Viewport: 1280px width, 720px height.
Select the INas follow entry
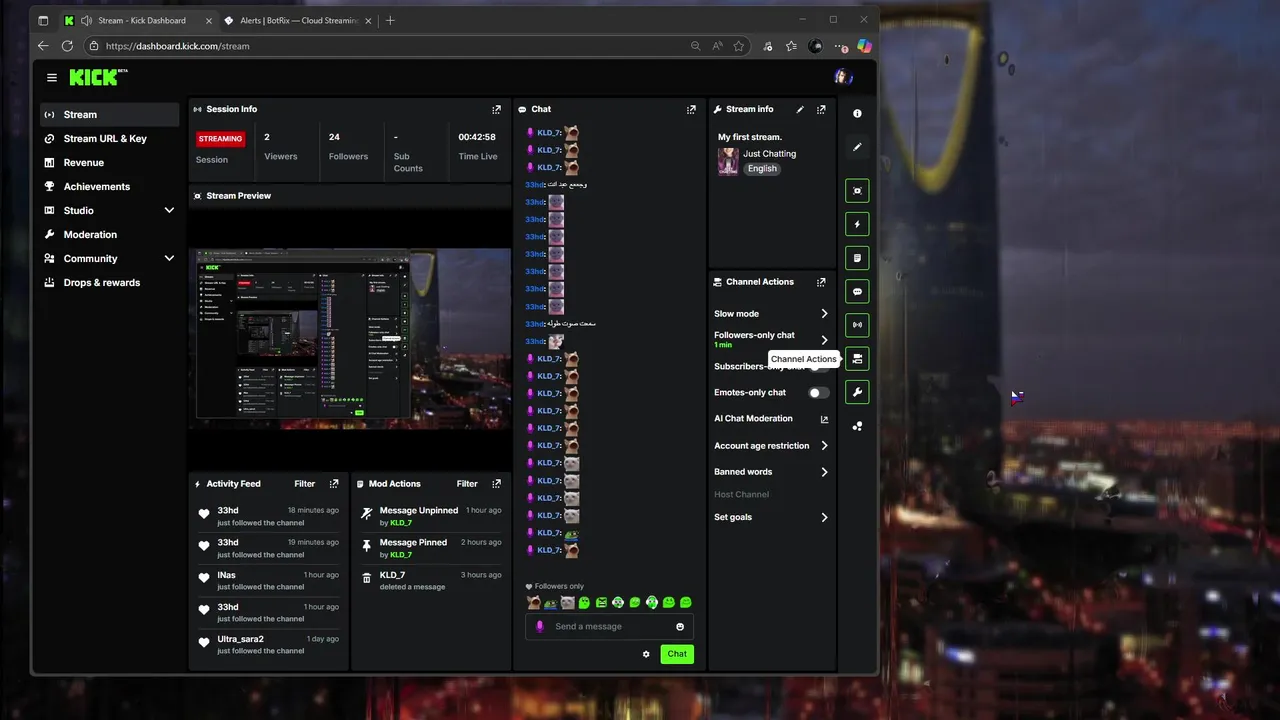pos(268,581)
